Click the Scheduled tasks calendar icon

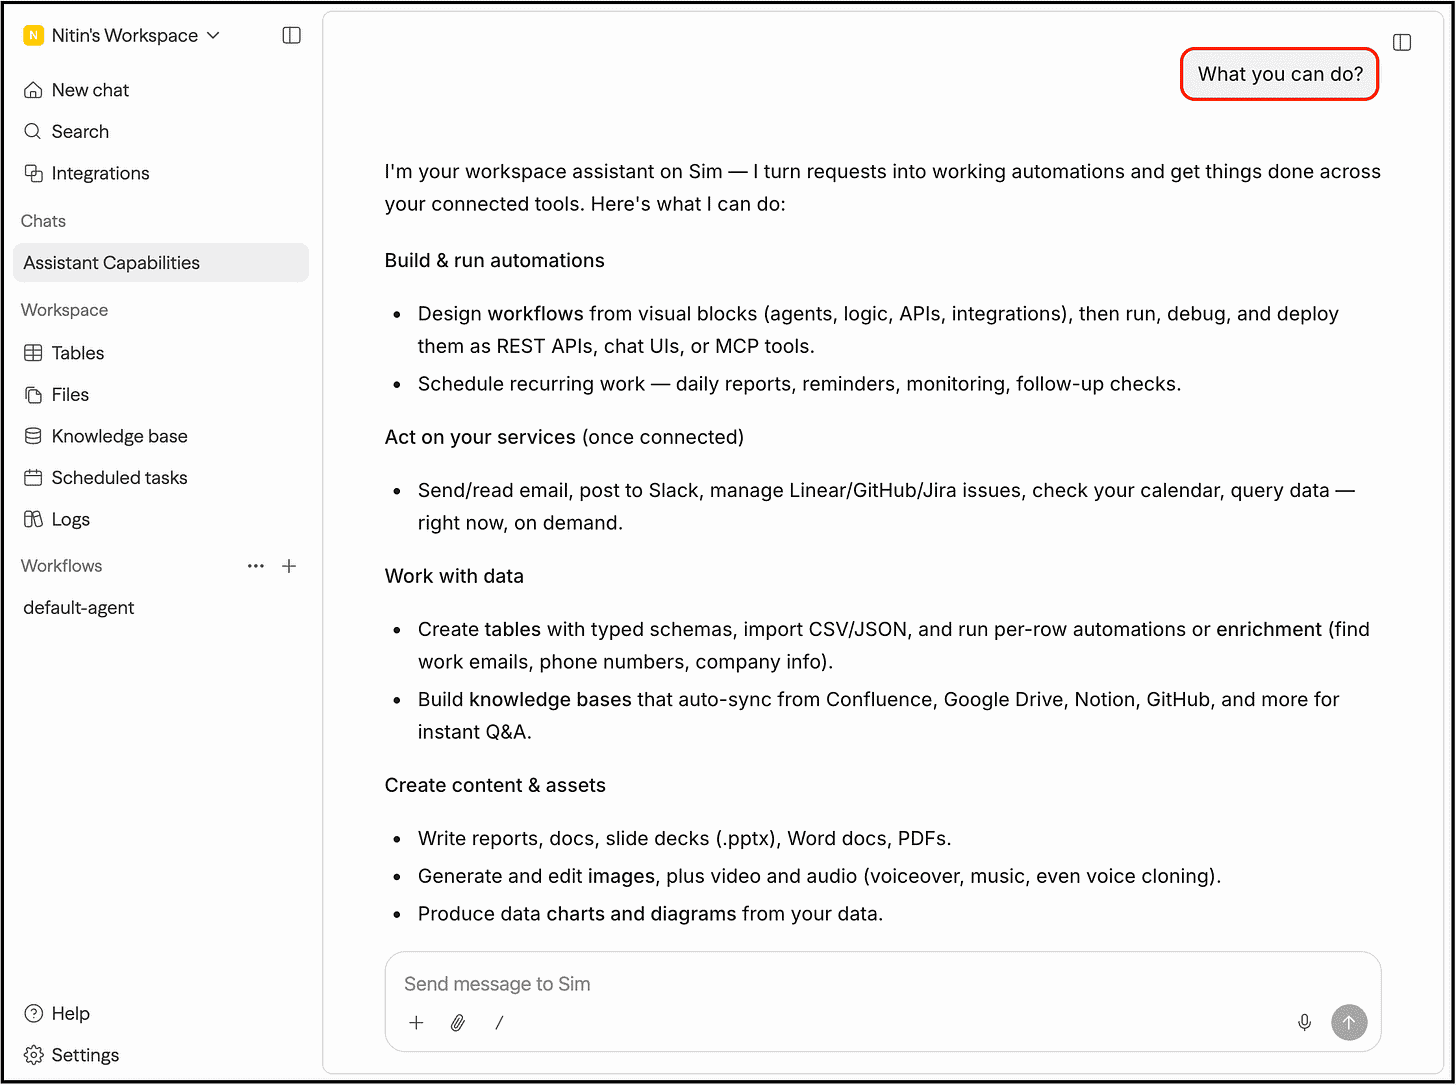coord(33,478)
